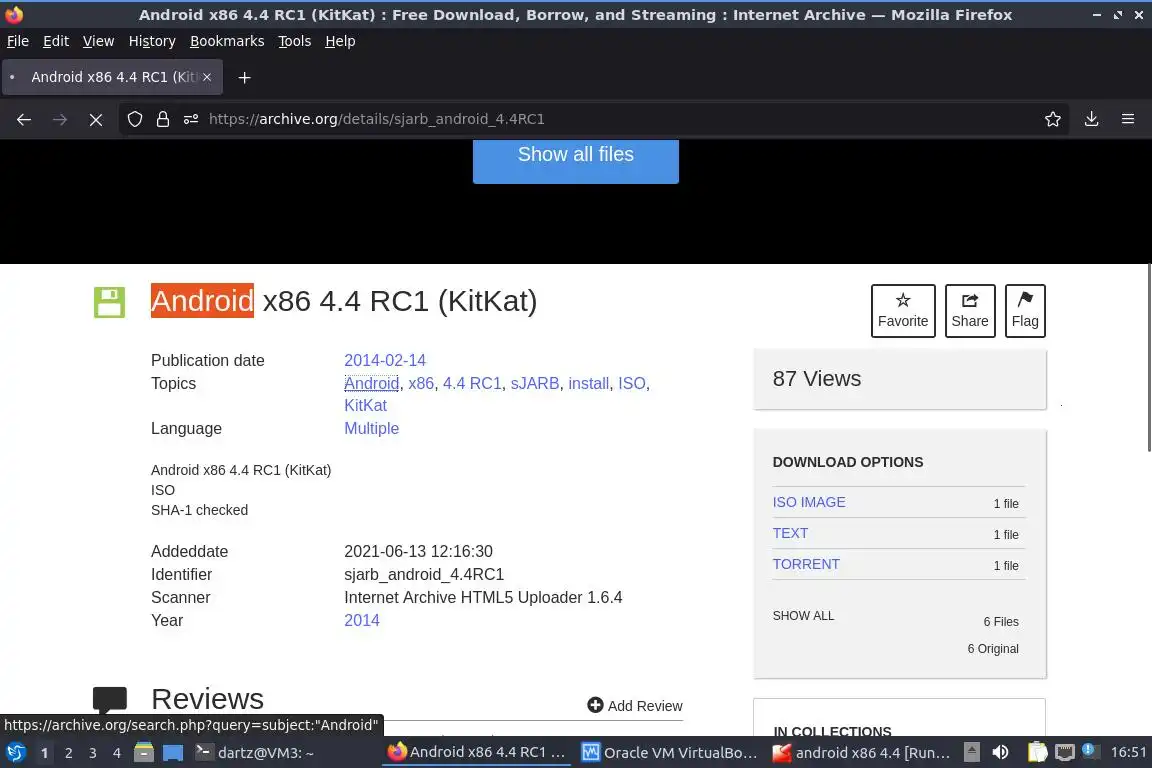Open the ISO topic link
This screenshot has height=768, width=1152.
[632, 383]
